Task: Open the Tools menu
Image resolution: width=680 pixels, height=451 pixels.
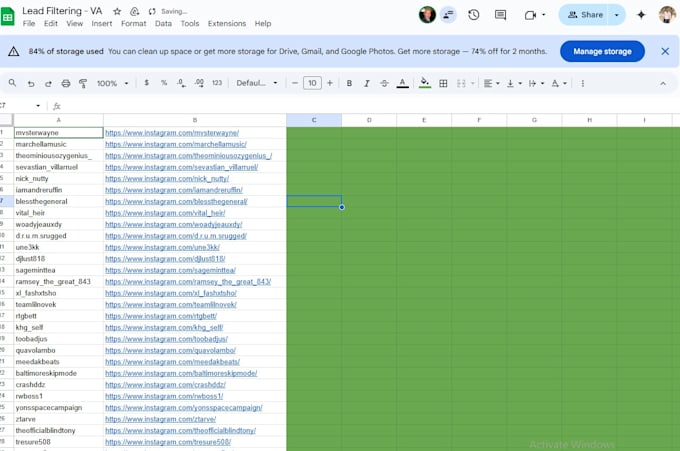Action: [x=190, y=23]
